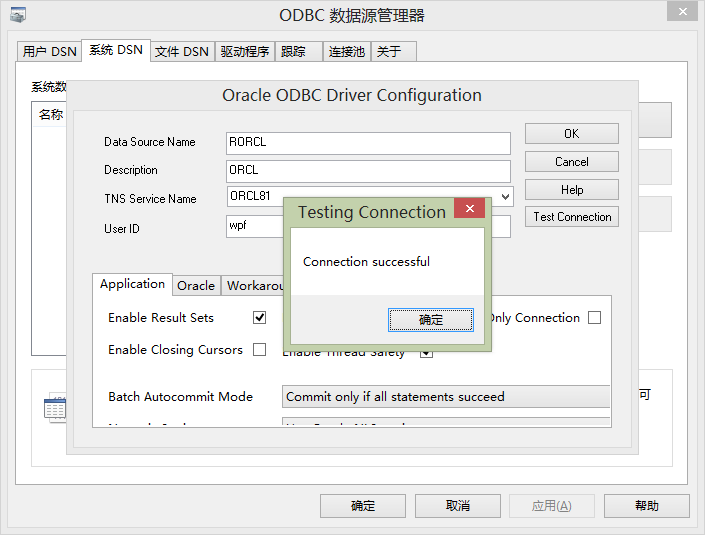Open the 关于 tab
The height and width of the screenshot is (535, 705).
pos(393,51)
